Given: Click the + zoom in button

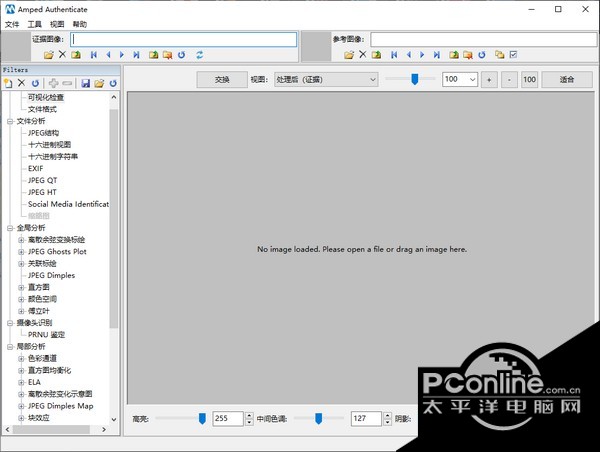Looking at the screenshot, I should [489, 80].
